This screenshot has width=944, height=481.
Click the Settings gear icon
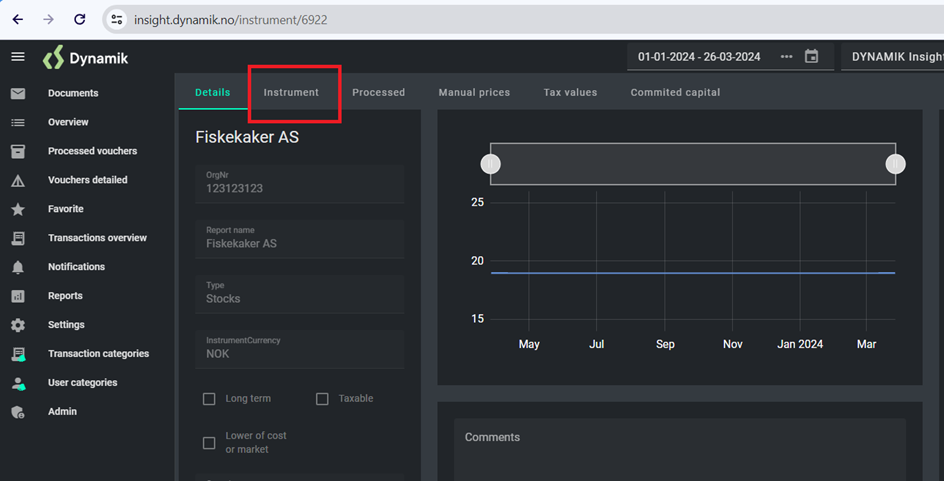pos(18,325)
